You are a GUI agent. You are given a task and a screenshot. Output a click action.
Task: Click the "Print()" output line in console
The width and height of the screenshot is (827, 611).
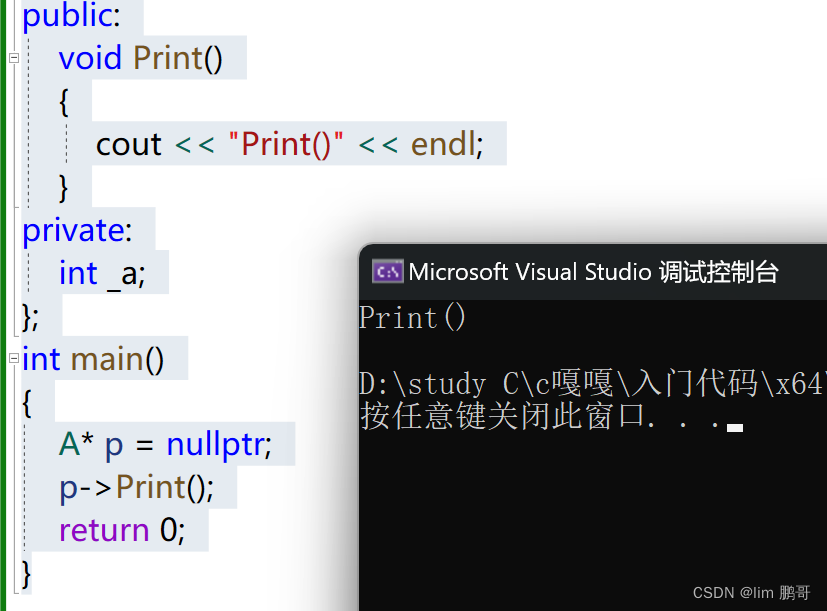pyautogui.click(x=412, y=318)
